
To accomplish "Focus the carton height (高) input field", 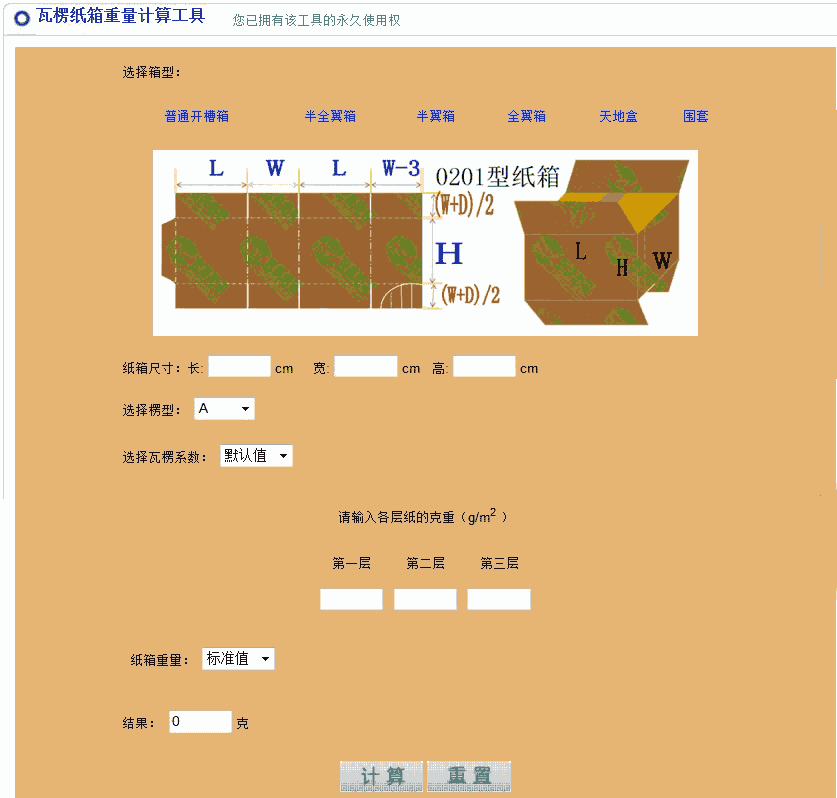I will click(x=484, y=367).
